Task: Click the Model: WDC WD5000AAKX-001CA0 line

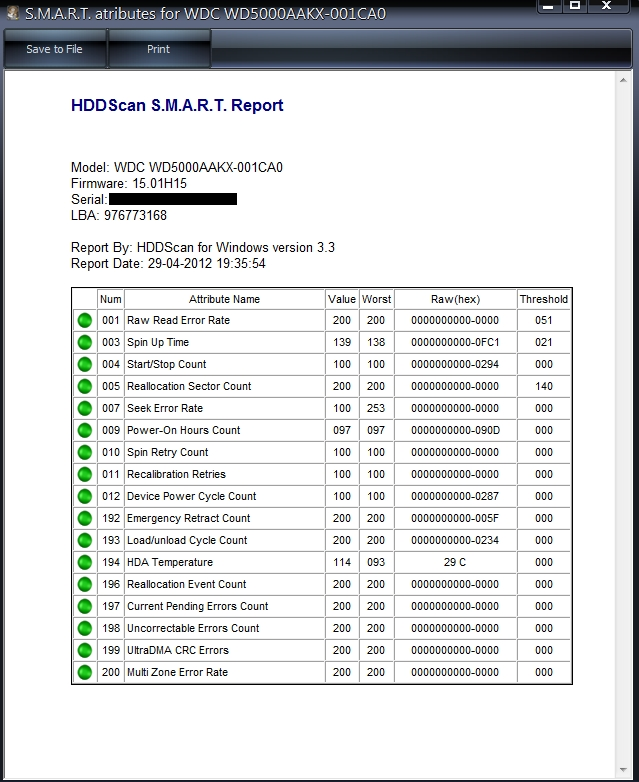Action: [177, 167]
